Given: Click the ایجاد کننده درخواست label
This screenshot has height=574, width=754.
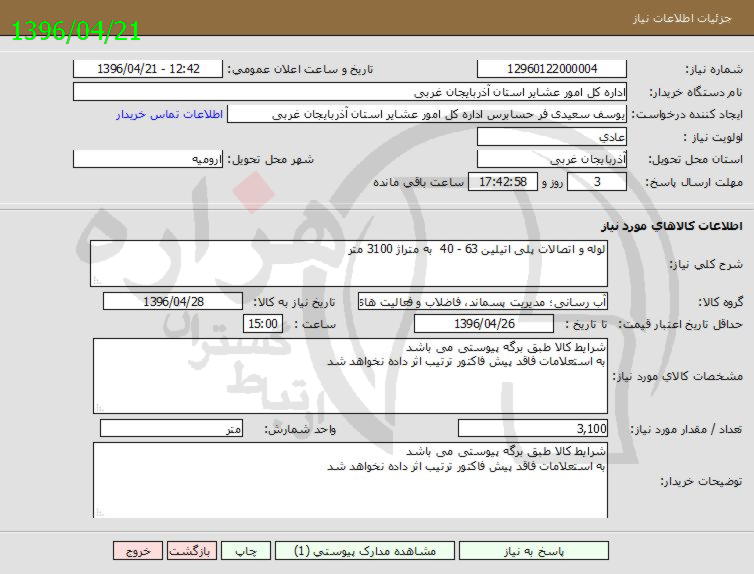Looking at the screenshot, I should [687, 115].
